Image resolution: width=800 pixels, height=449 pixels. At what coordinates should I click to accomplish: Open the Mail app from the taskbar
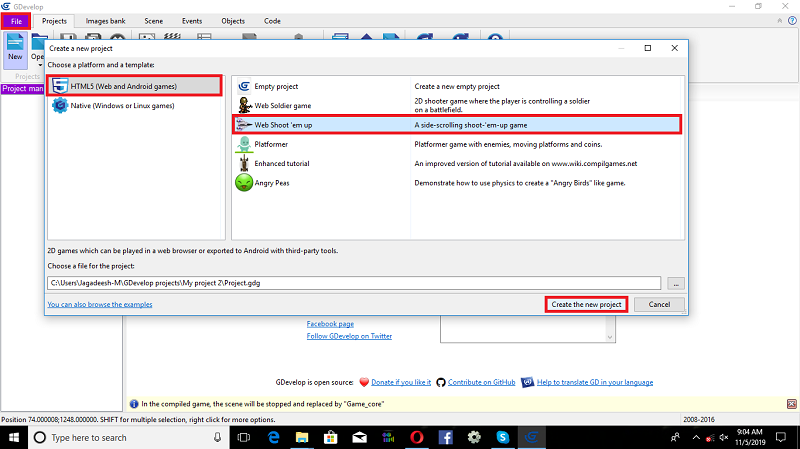tap(360, 438)
